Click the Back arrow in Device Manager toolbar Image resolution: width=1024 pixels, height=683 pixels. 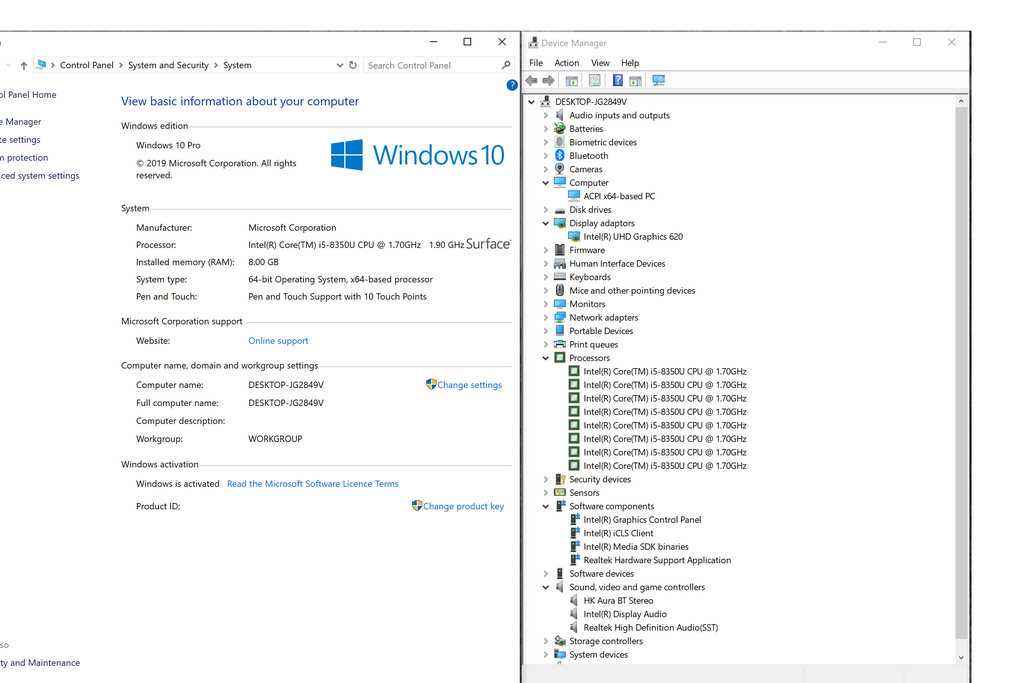coord(532,80)
